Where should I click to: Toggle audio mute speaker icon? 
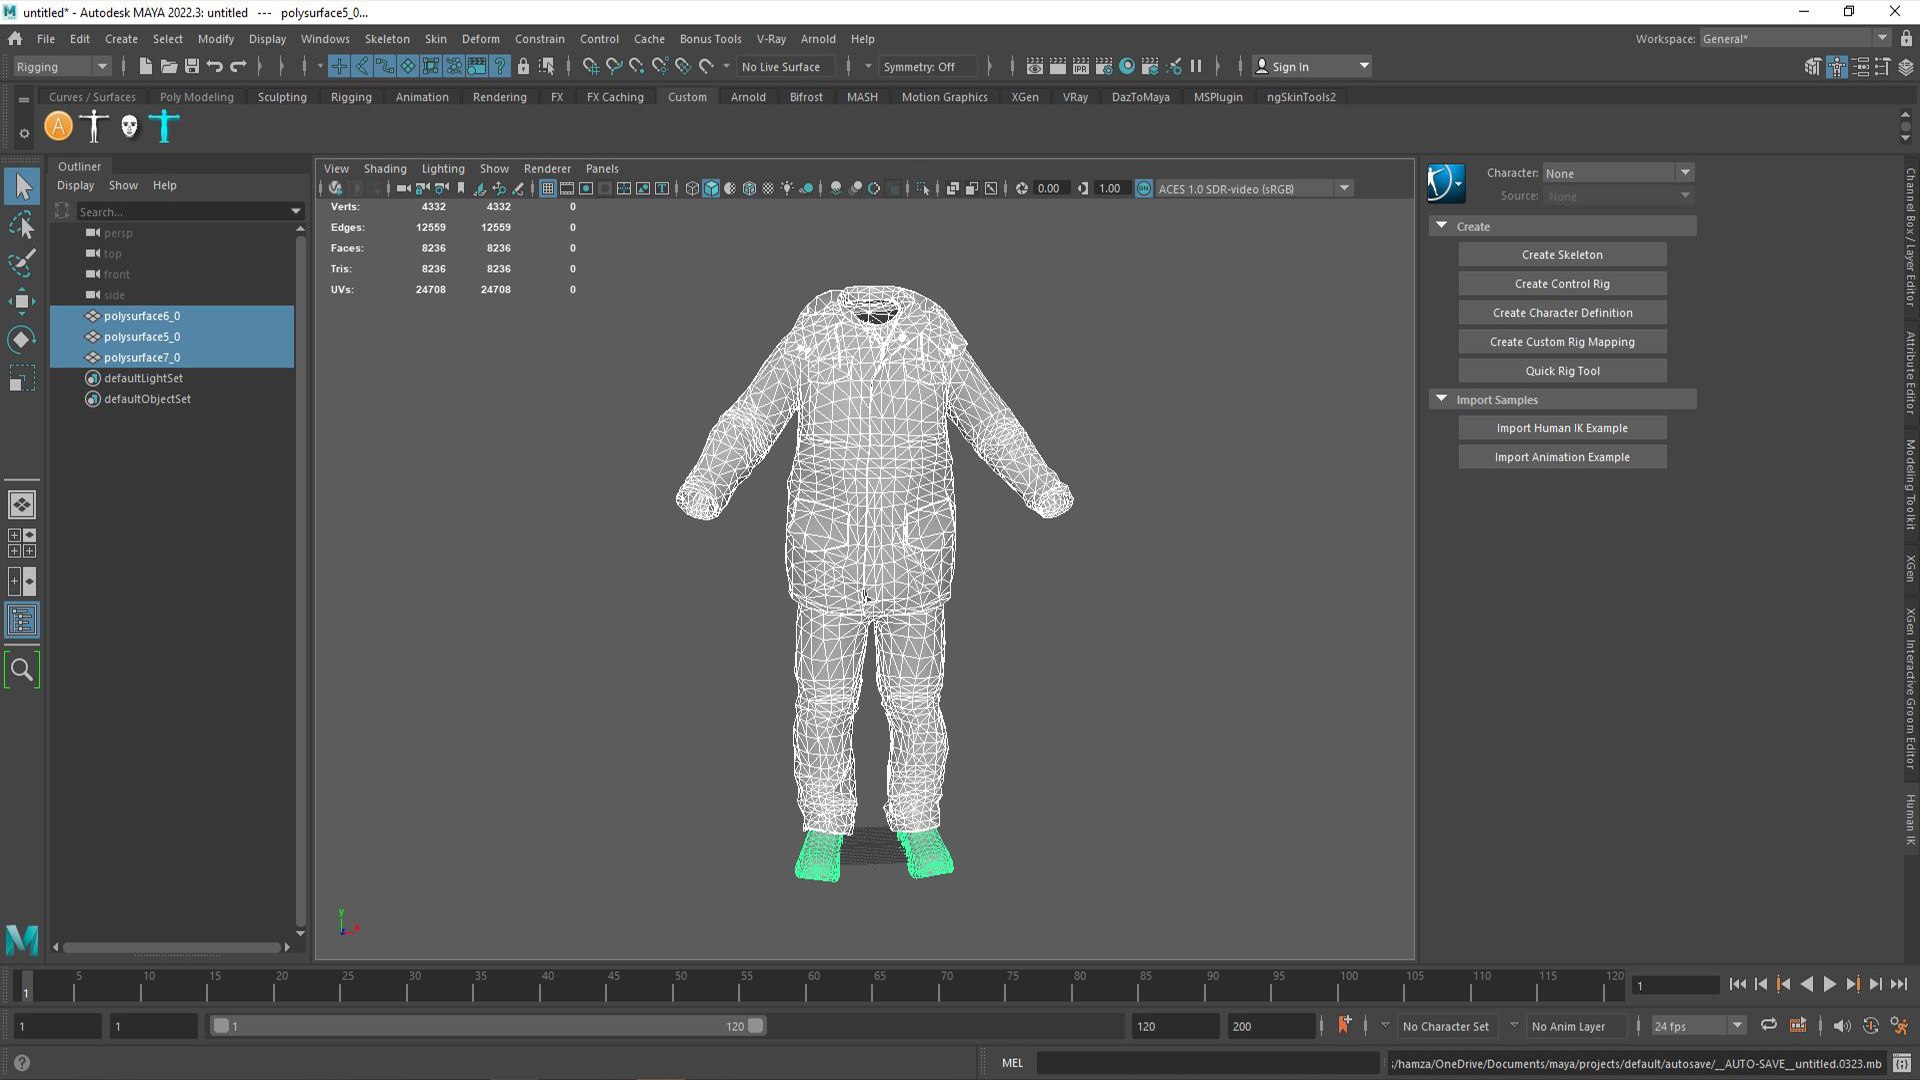click(x=1842, y=1026)
